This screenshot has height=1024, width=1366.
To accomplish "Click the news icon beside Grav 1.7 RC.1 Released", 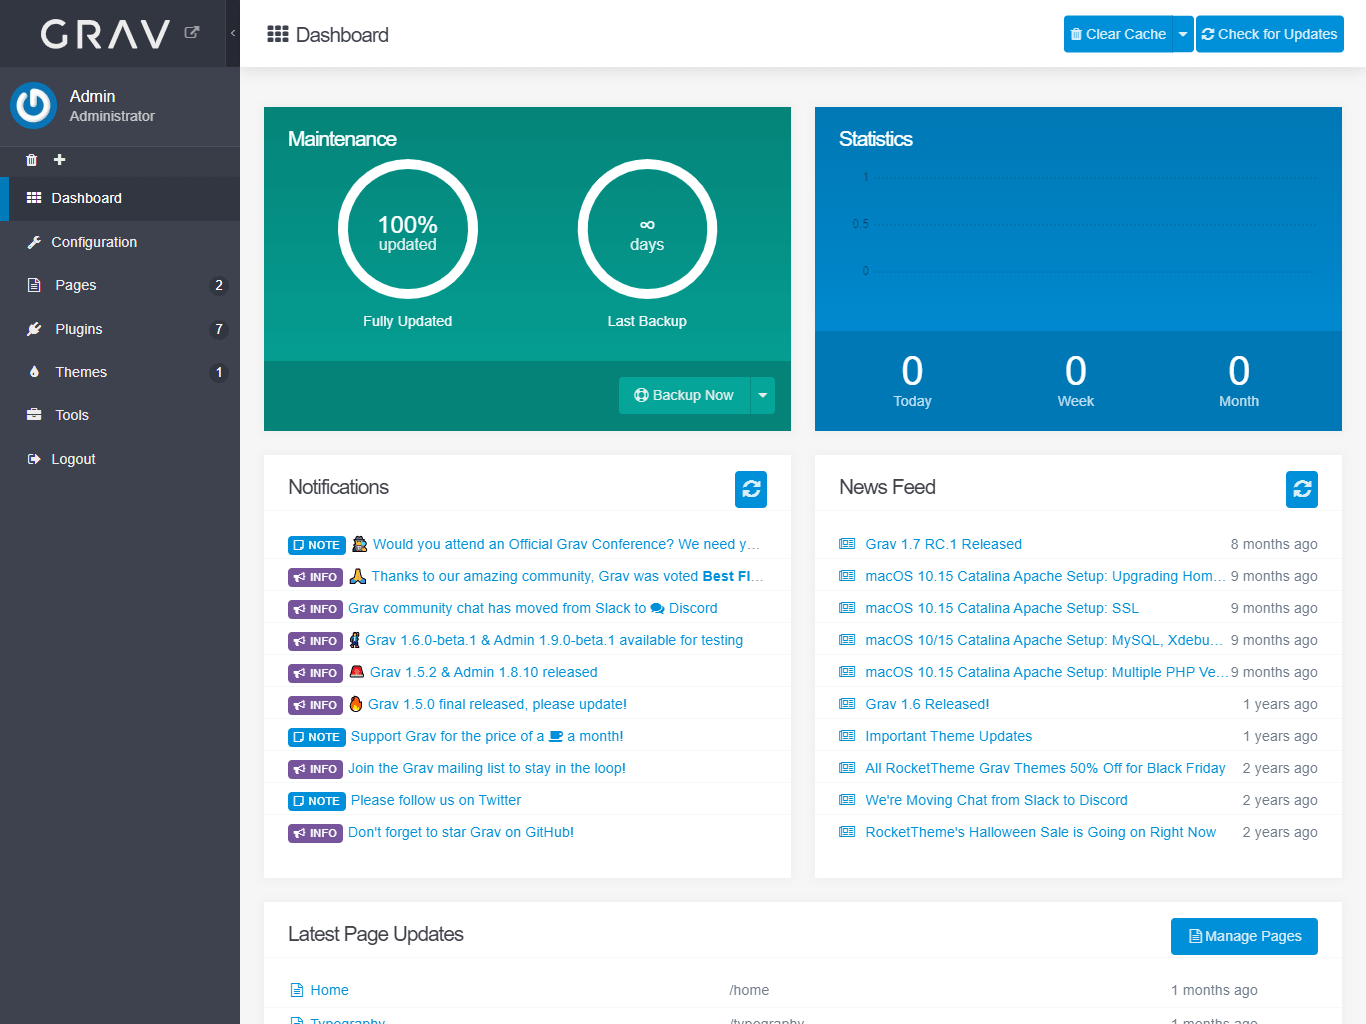I will [x=847, y=544].
